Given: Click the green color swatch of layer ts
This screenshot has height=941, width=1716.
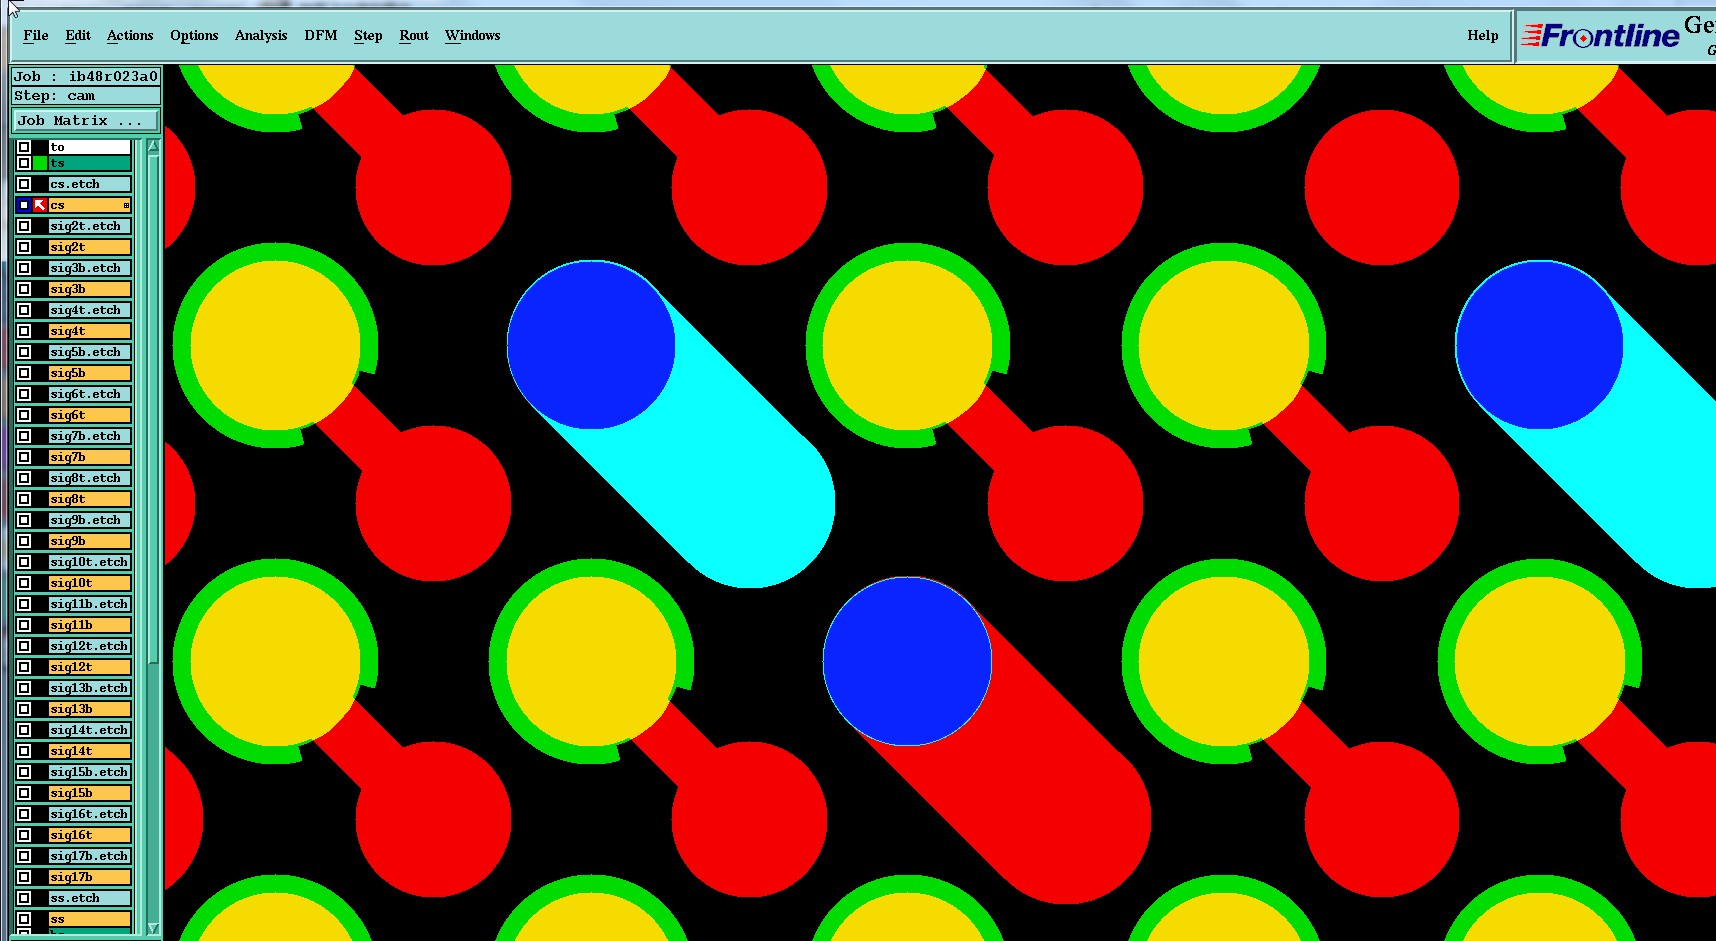Looking at the screenshot, I should coord(40,163).
